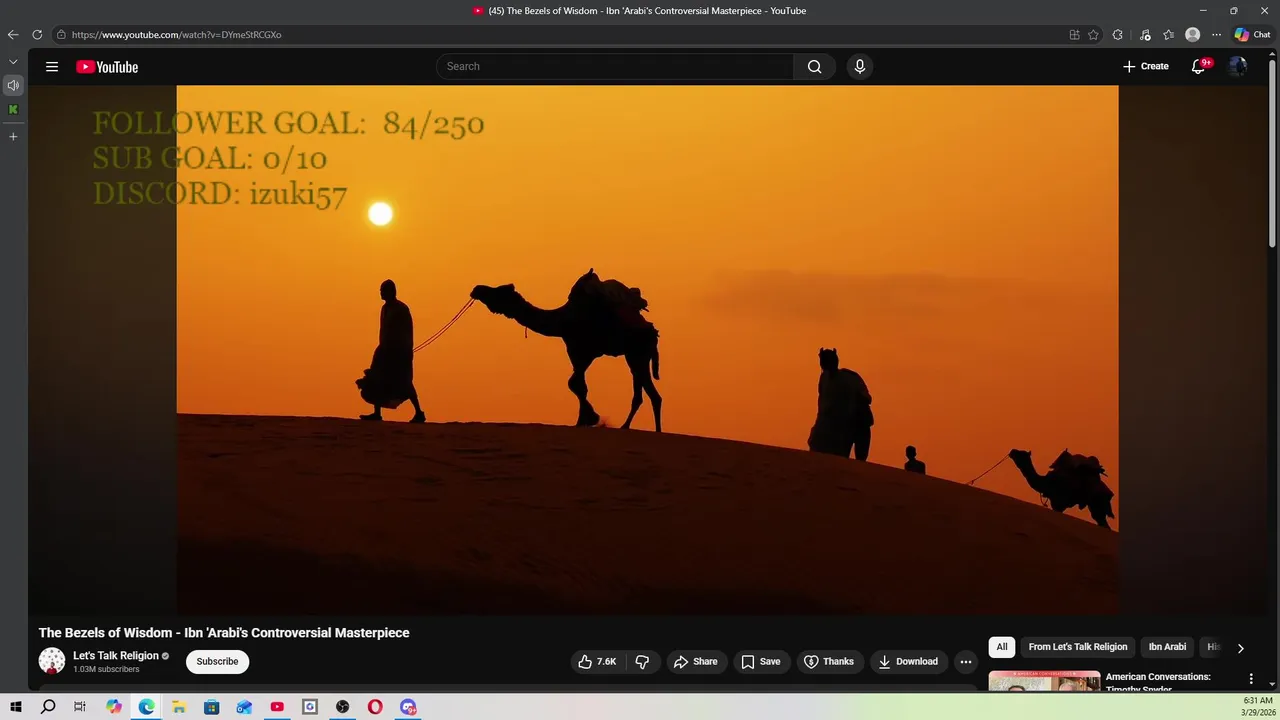The image size is (1280, 720).
Task: Subscribe to Let's Talk Religion
Action: coord(217,662)
